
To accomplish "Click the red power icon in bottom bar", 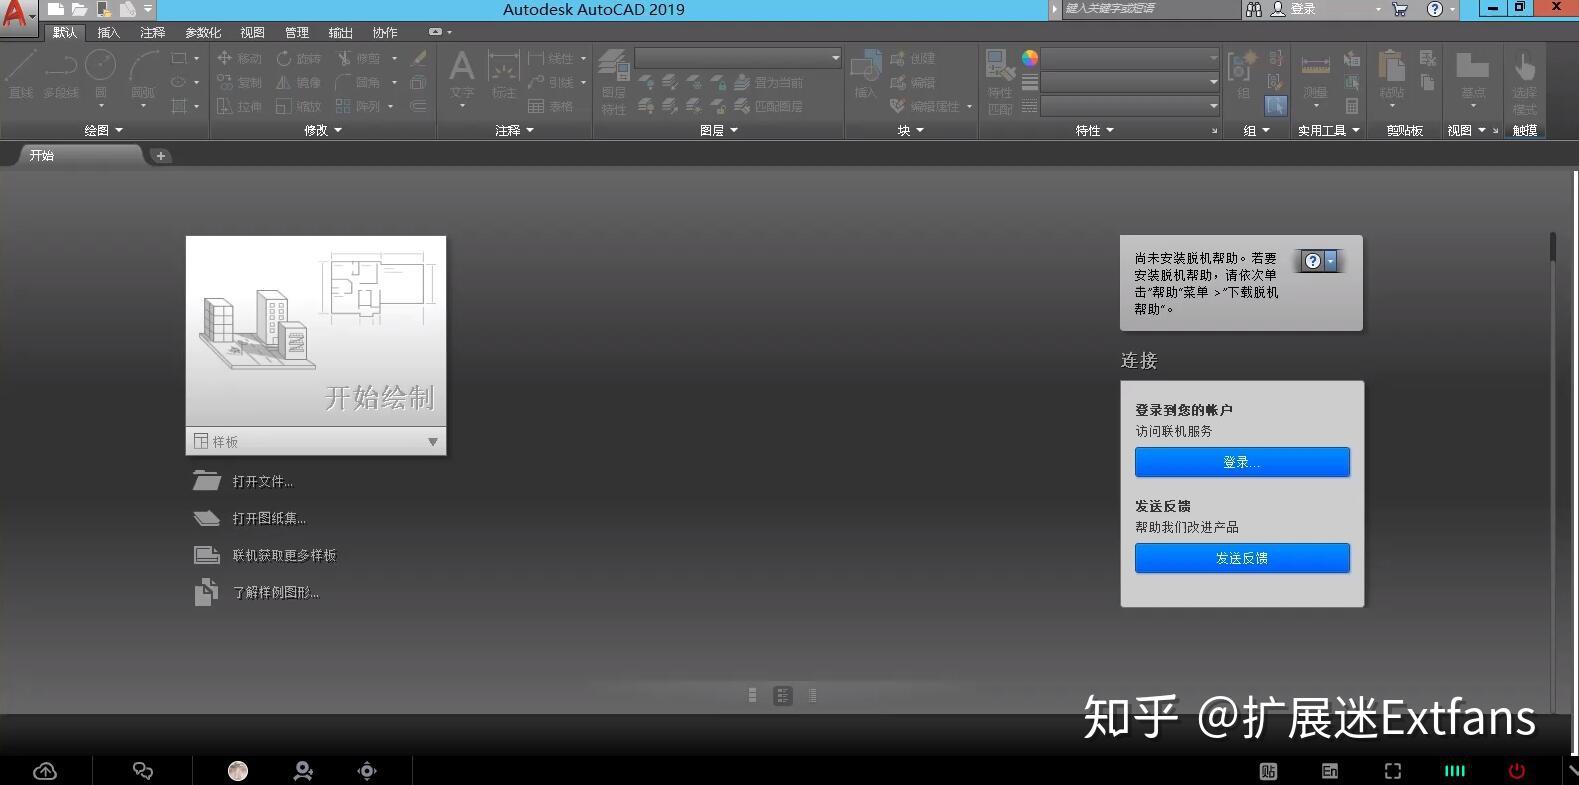I will click(1517, 771).
